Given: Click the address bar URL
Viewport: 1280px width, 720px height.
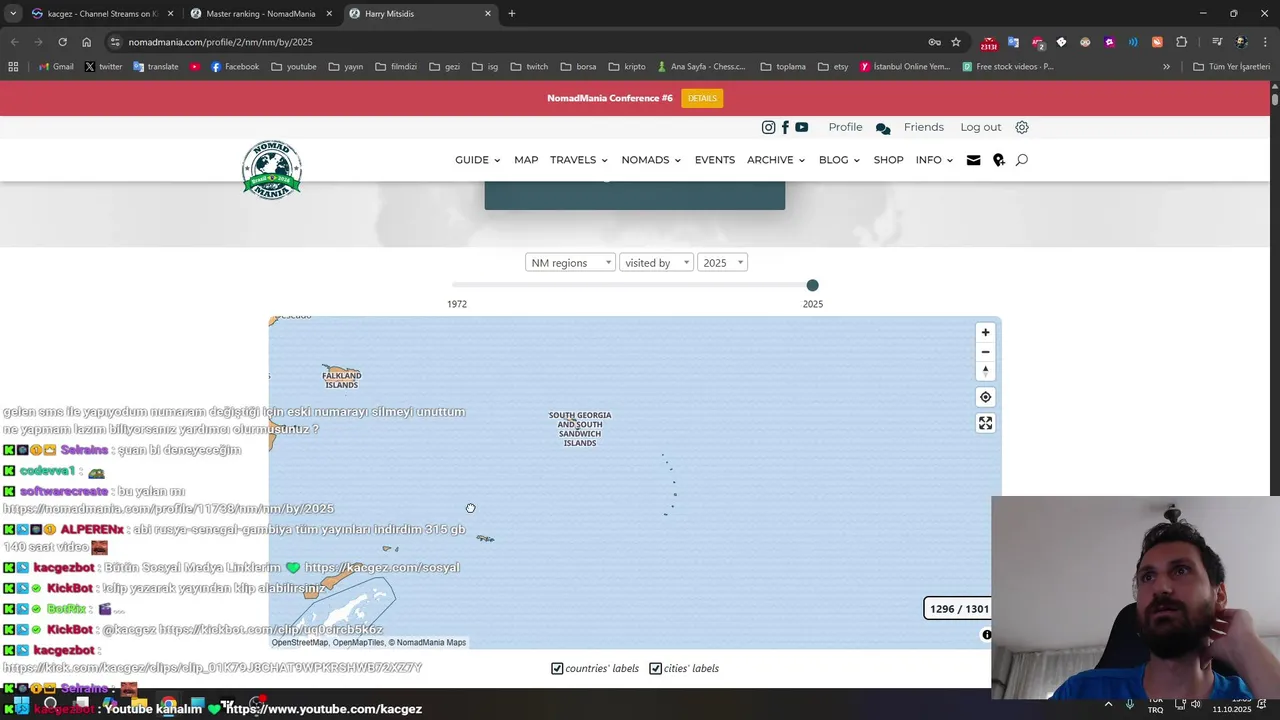Looking at the screenshot, I should point(220,42).
